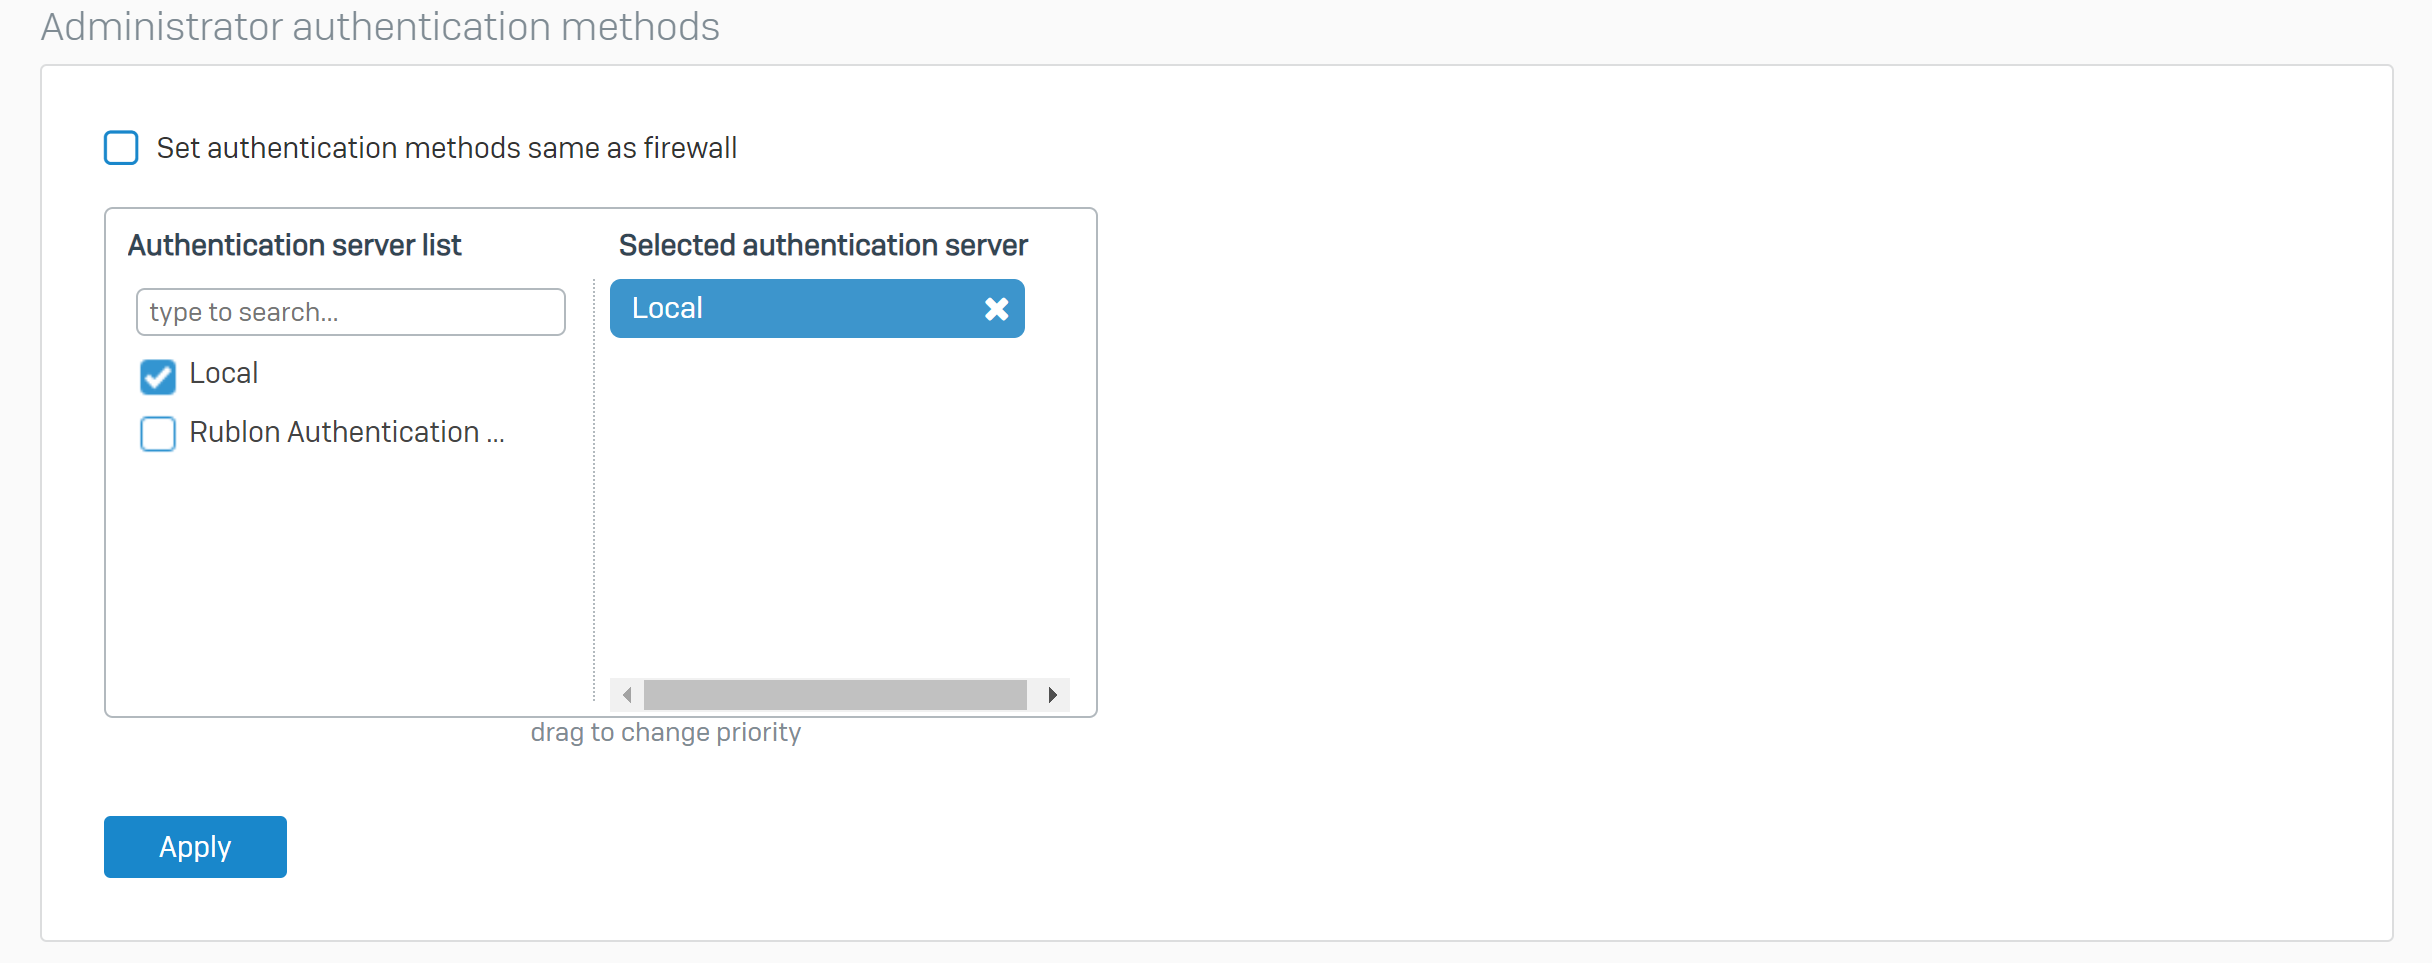Click the Local label in server list
Screen dimensions: 2432x963
click(224, 374)
